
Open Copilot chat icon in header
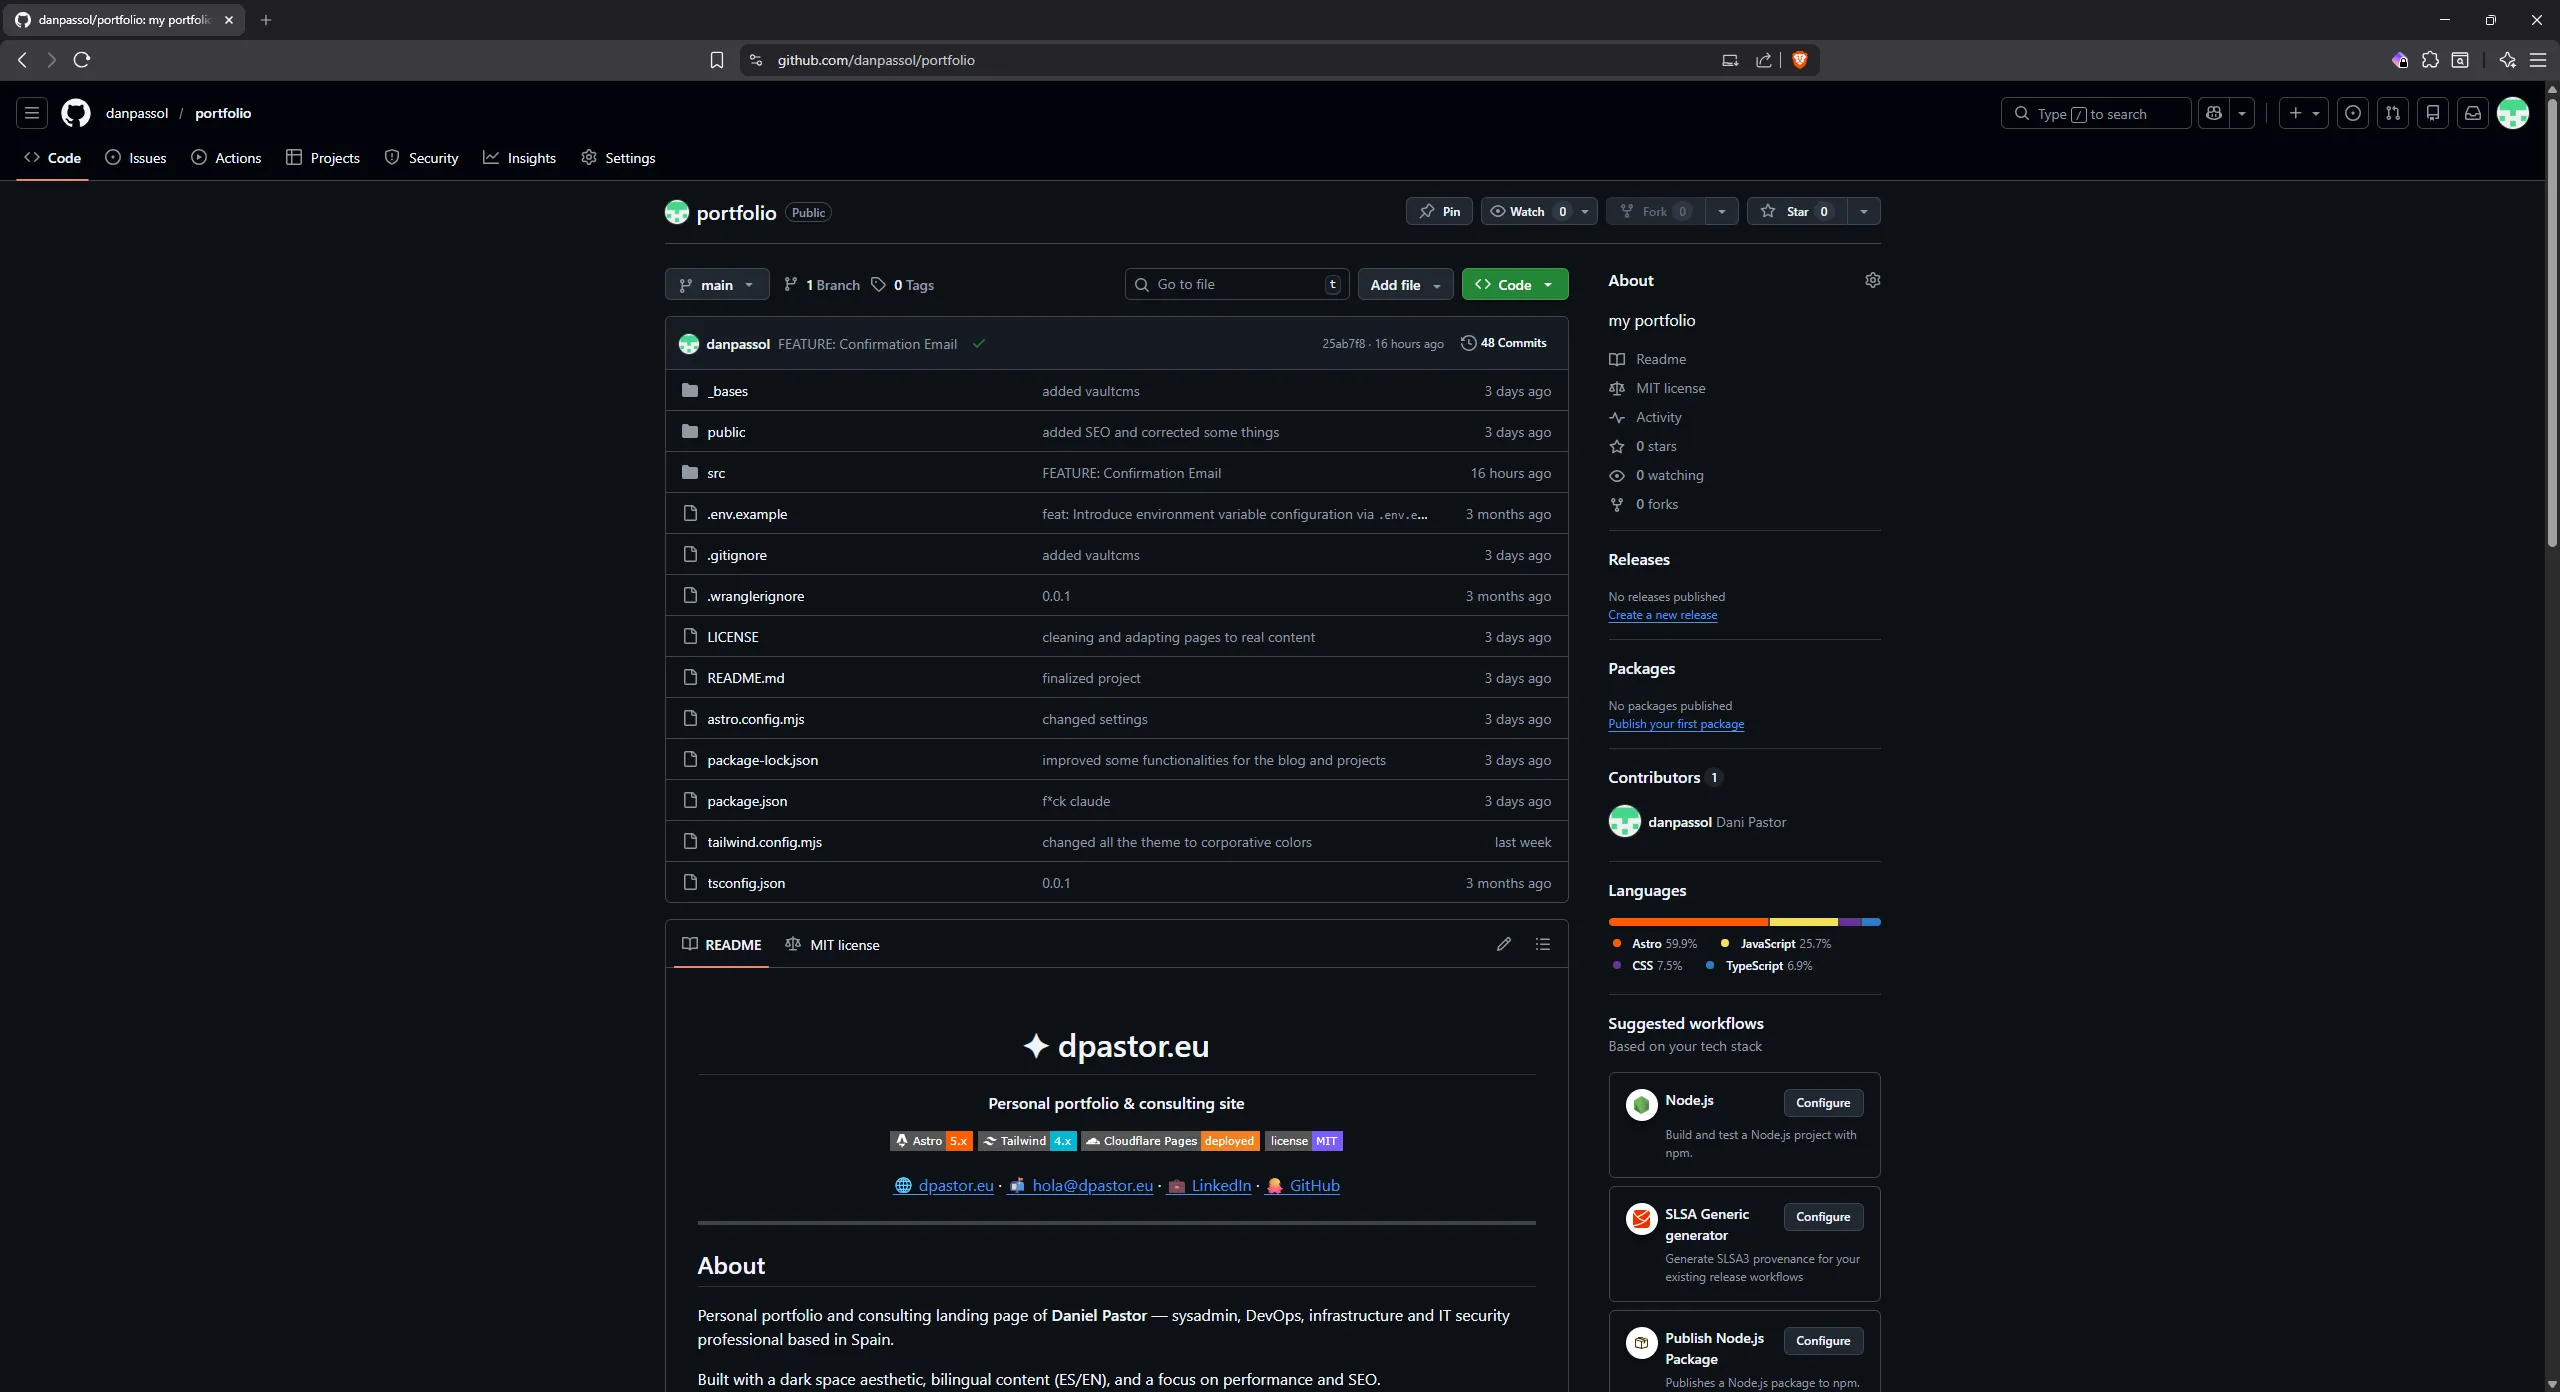[2214, 113]
